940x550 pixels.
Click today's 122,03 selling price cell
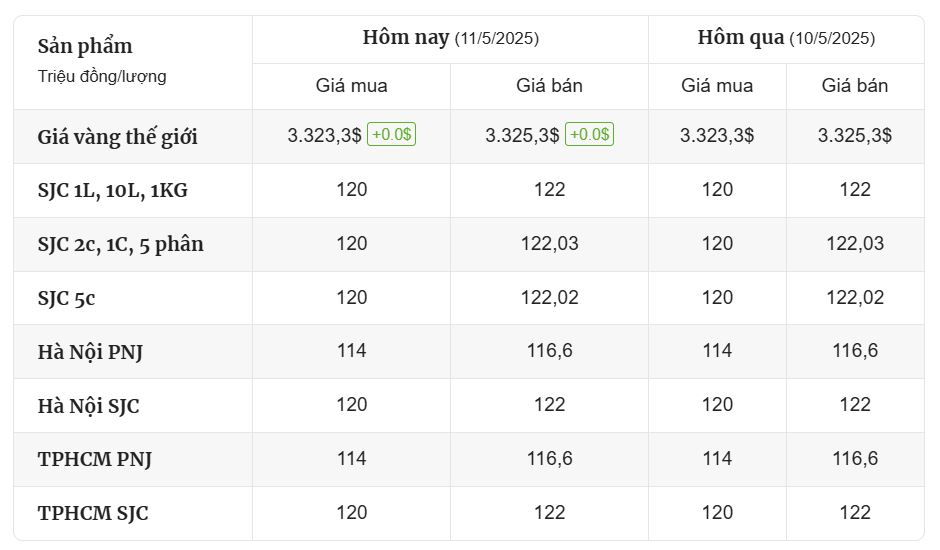549,244
